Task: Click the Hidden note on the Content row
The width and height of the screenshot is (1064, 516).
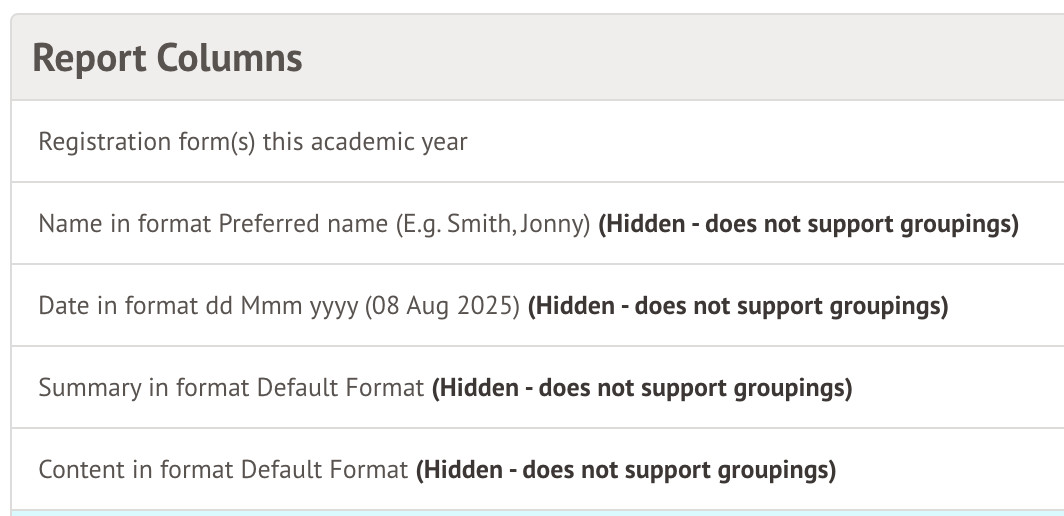Action: pyautogui.click(x=626, y=470)
